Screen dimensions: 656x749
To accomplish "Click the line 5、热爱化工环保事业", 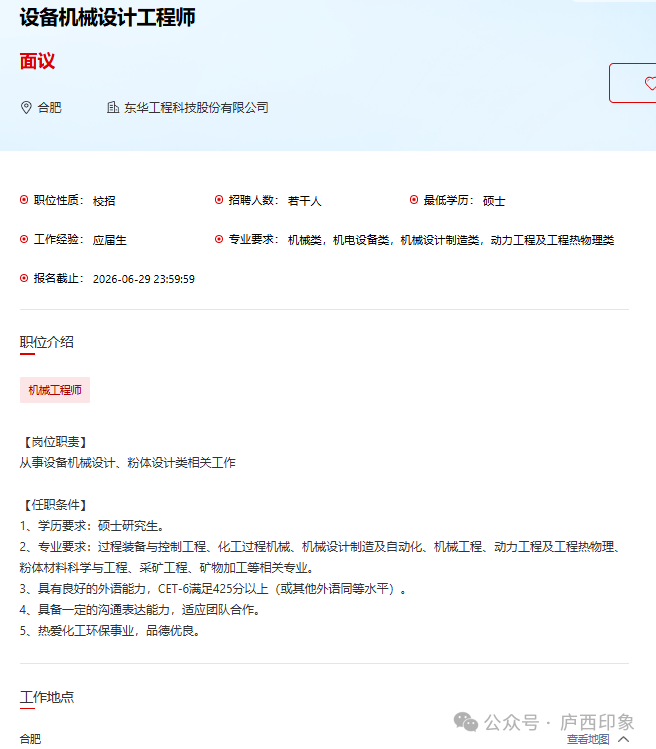I will (x=111, y=631).
